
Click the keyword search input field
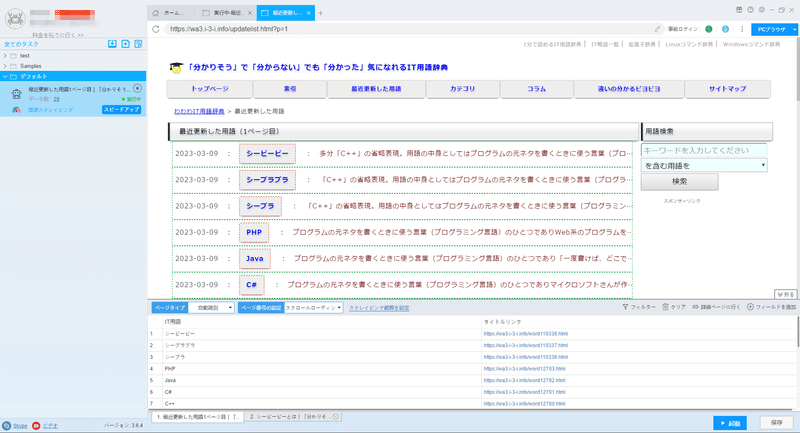click(704, 150)
